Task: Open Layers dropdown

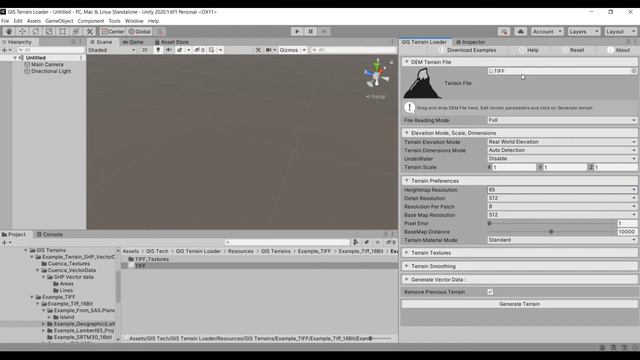Action: click(584, 31)
